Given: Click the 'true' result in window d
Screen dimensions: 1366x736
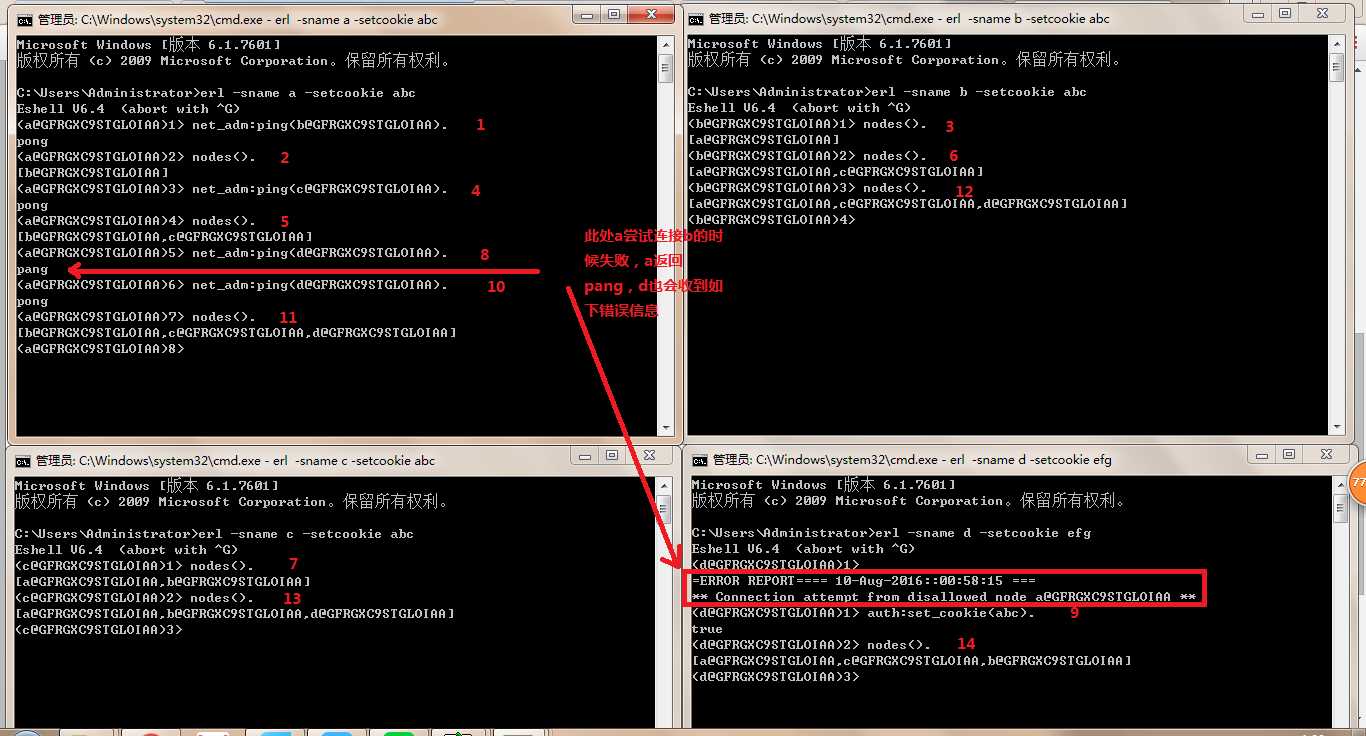Looking at the screenshot, I should pyautogui.click(x=707, y=629).
